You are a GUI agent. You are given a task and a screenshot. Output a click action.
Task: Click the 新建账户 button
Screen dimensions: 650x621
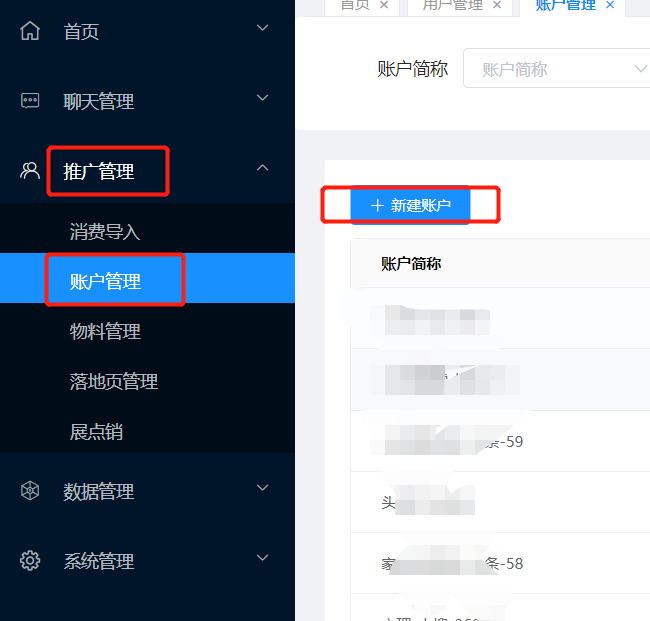pos(410,205)
